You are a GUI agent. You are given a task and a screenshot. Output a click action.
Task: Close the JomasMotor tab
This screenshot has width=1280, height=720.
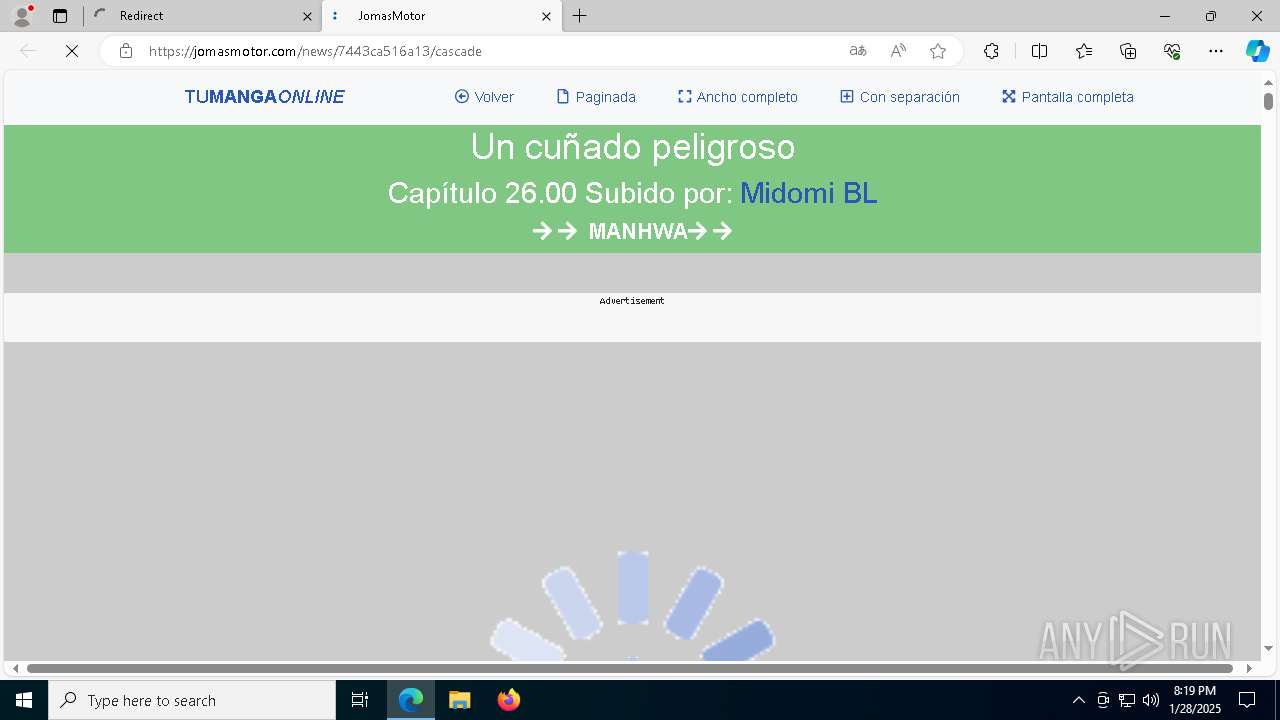coord(546,16)
